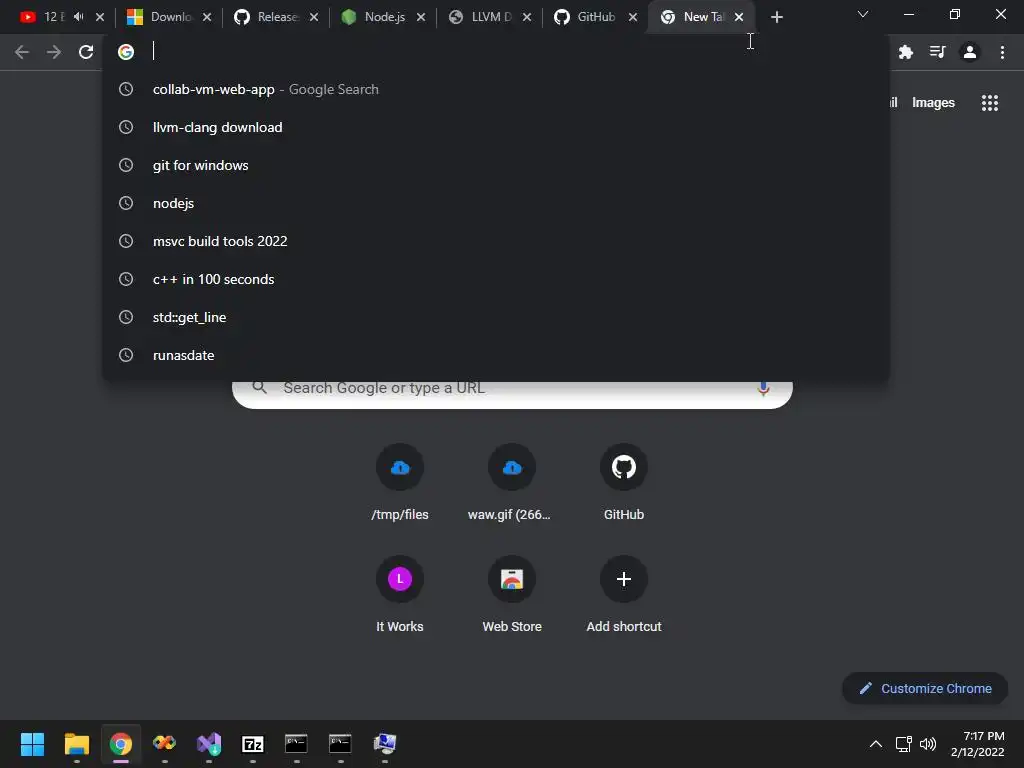1024x768 pixels.
Task: Switch to the GitHub Releases tab
Action: 274,17
